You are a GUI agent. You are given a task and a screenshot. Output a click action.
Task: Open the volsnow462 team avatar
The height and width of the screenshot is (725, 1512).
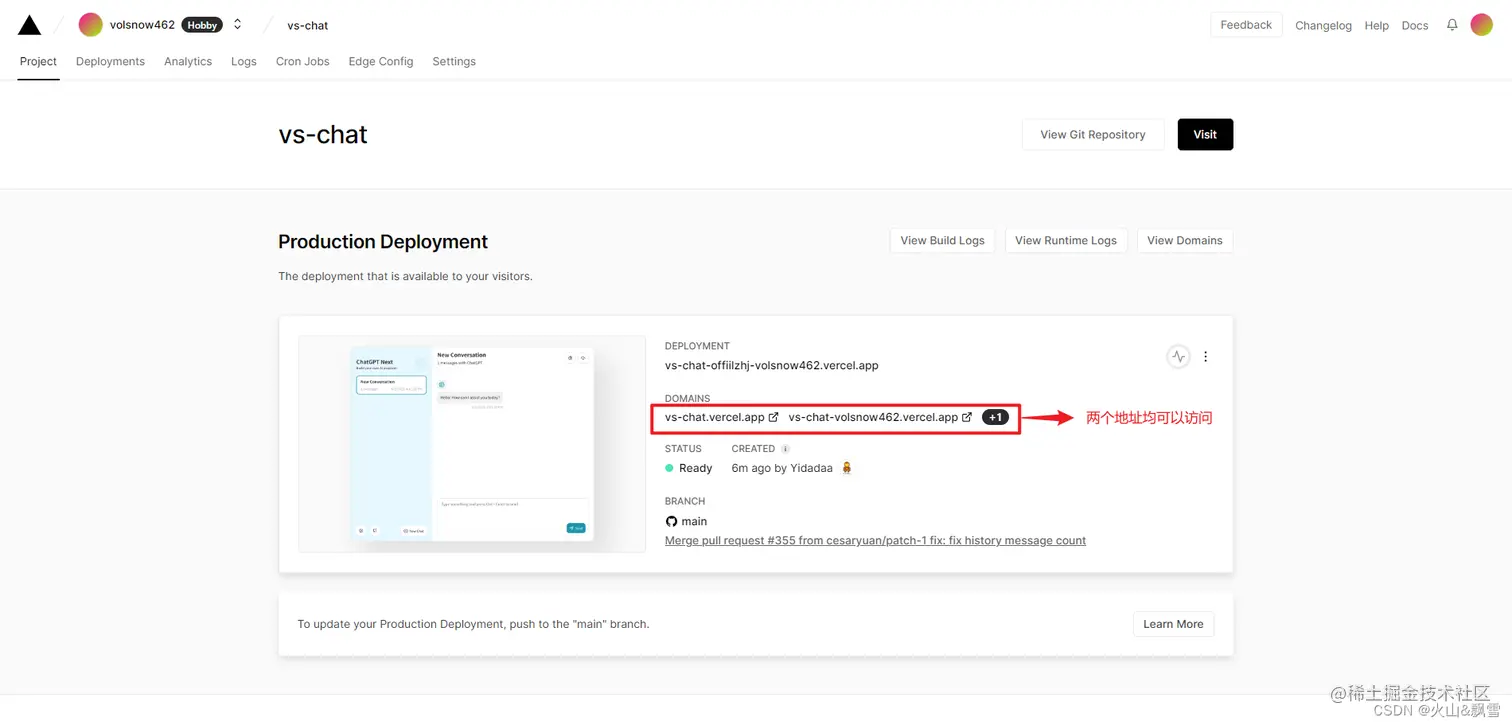(x=91, y=25)
